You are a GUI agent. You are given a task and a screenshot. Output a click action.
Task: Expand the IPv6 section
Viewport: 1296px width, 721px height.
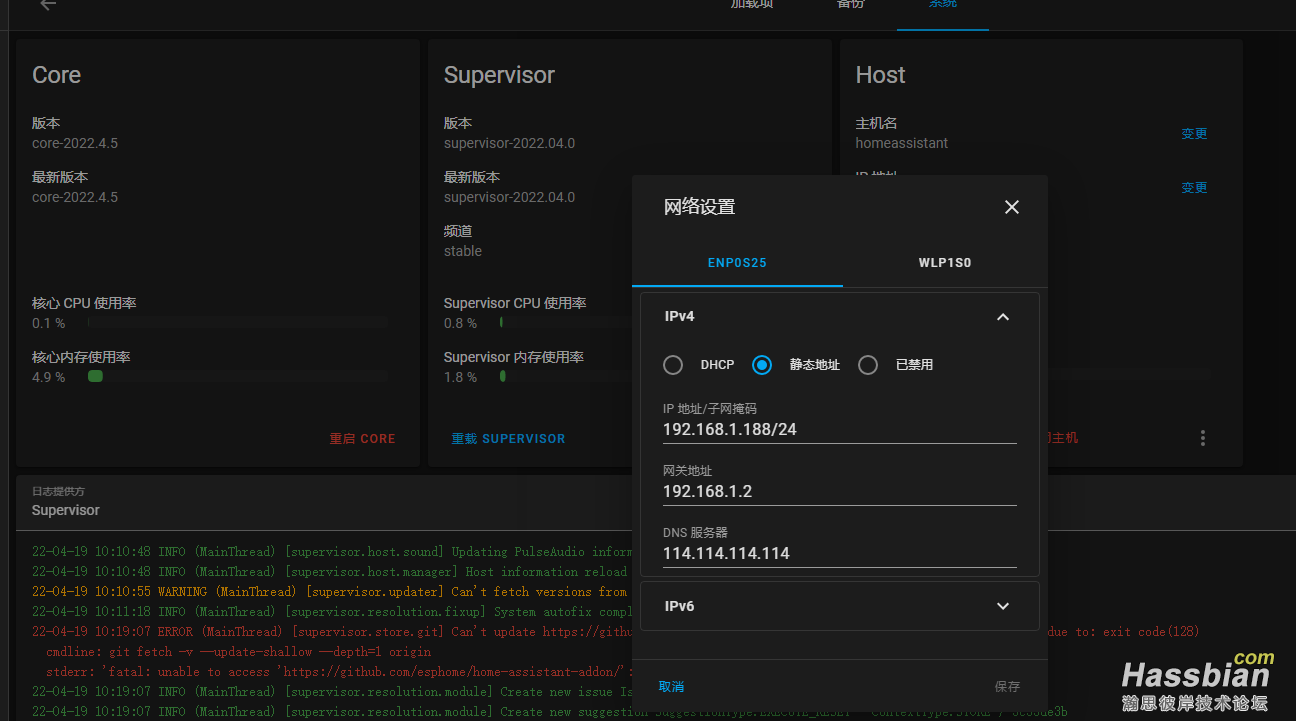(x=840, y=606)
